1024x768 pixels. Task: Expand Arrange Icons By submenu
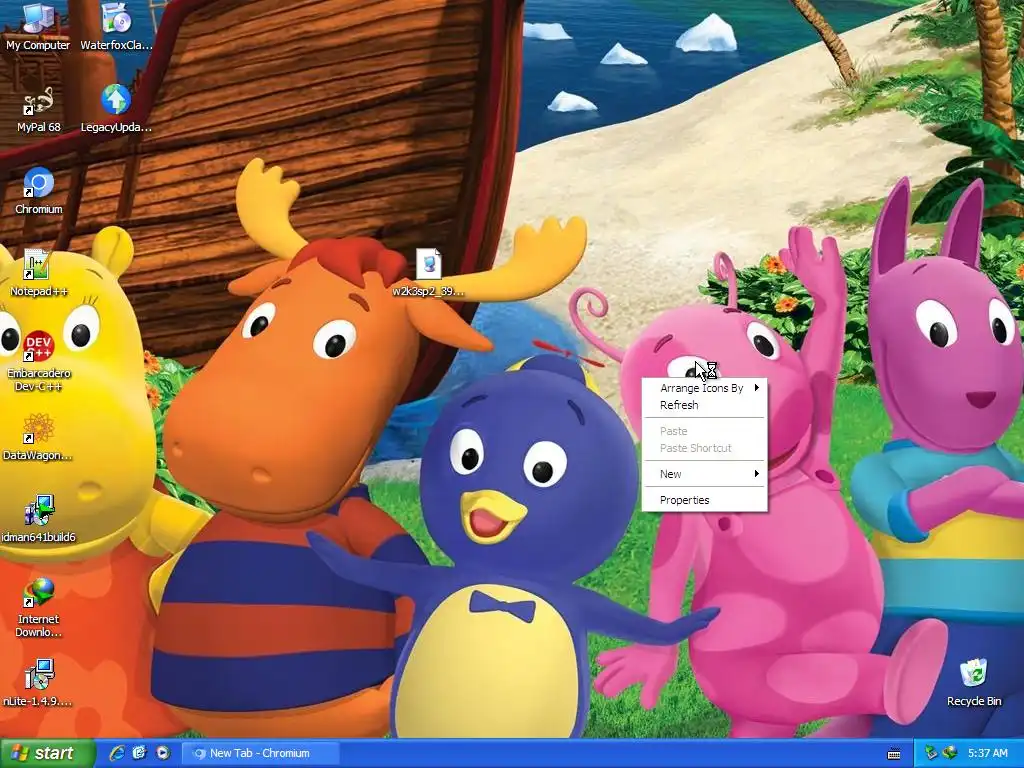tap(705, 388)
